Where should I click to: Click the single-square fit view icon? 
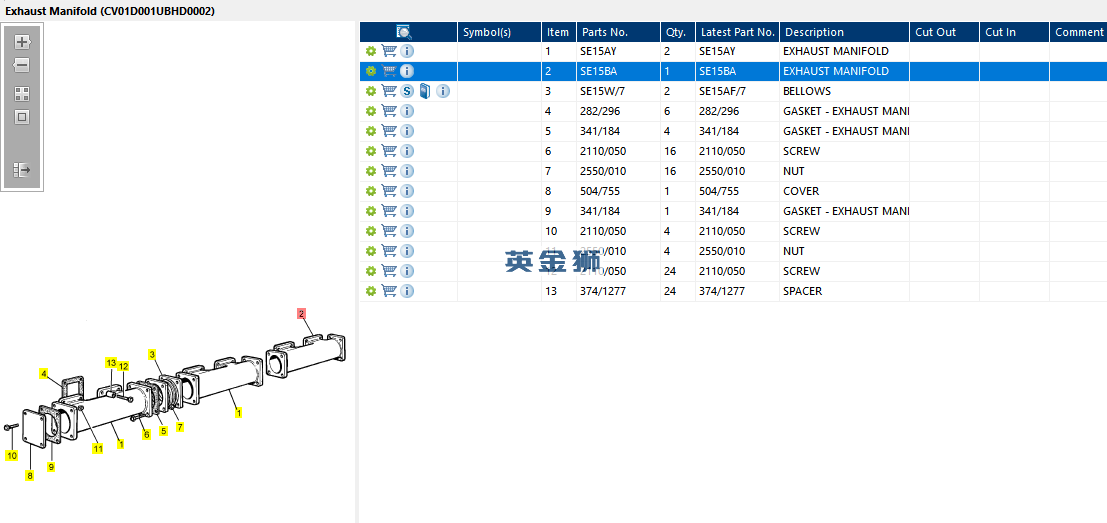point(22,117)
